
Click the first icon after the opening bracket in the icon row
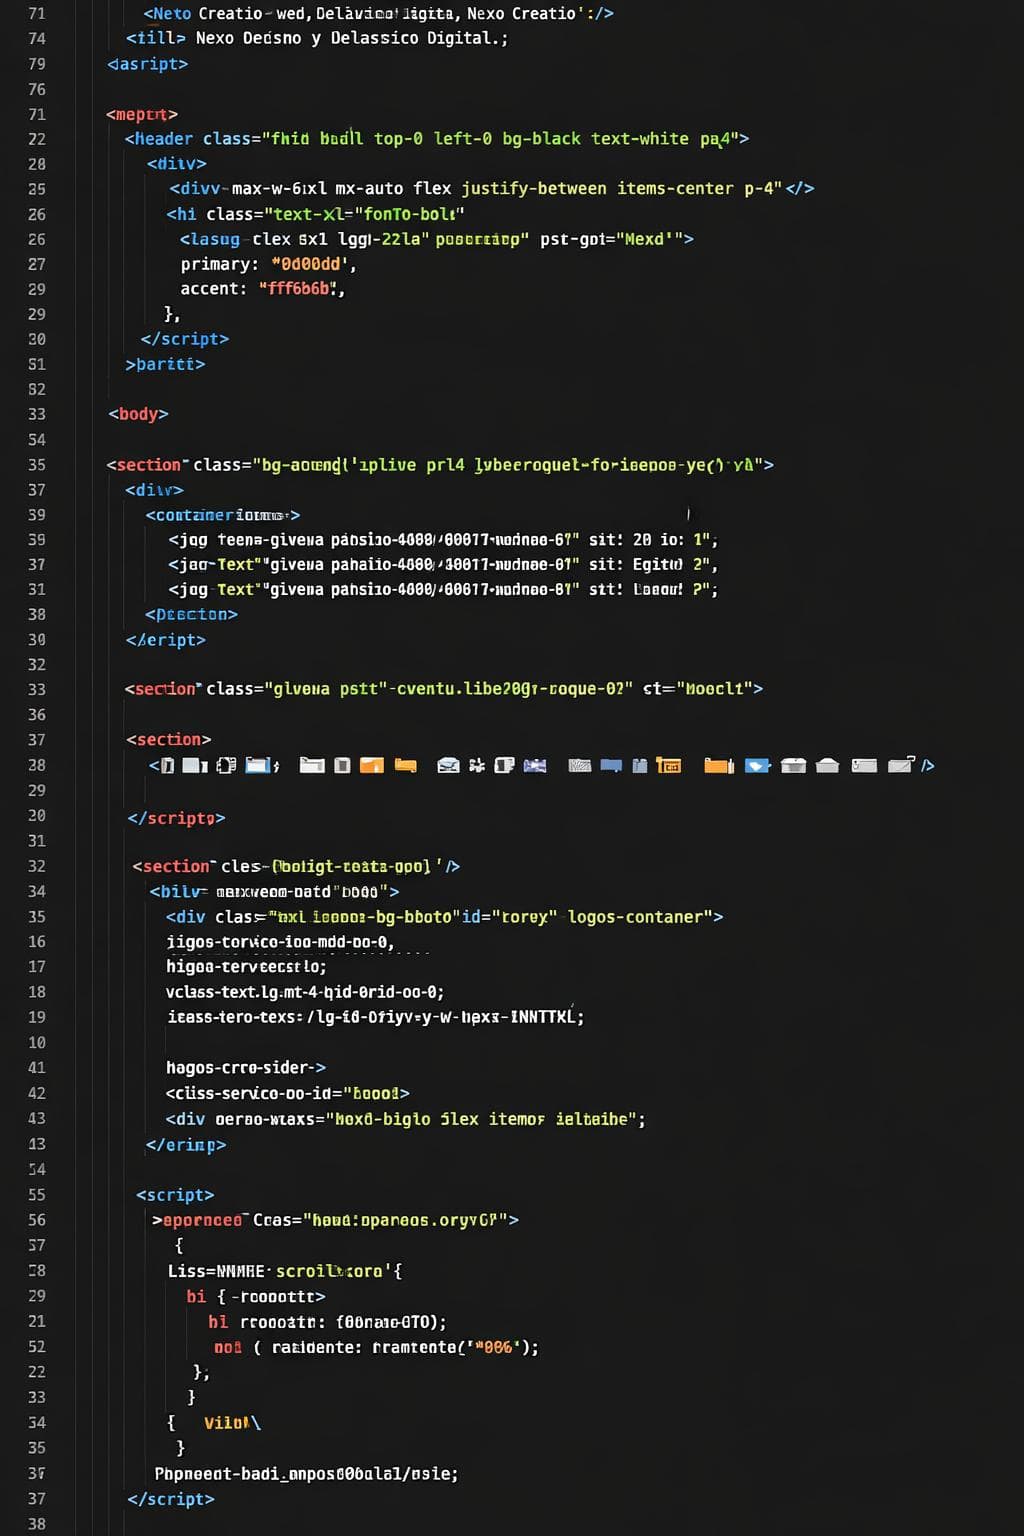click(167, 765)
